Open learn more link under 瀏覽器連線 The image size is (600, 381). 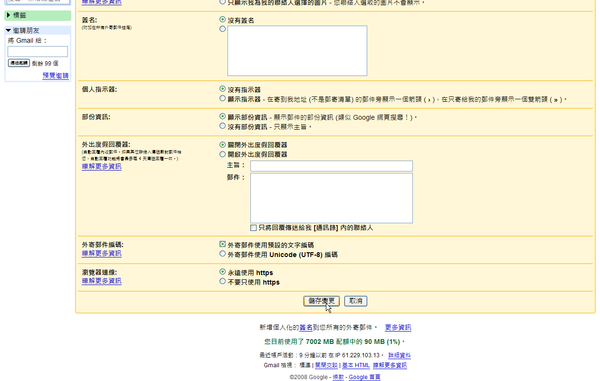(x=101, y=281)
